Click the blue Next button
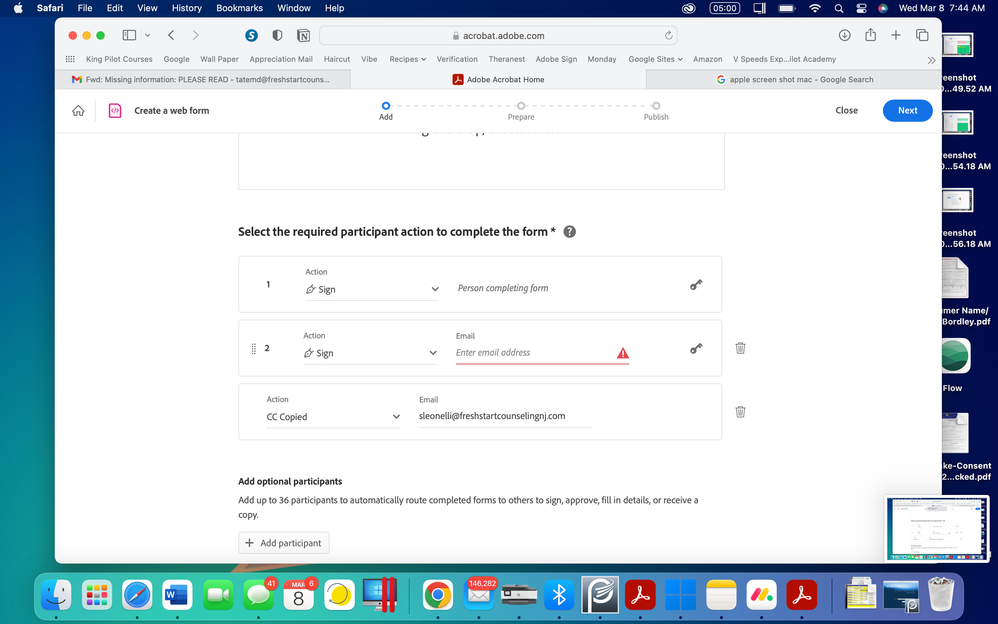The image size is (998, 624). click(x=907, y=110)
